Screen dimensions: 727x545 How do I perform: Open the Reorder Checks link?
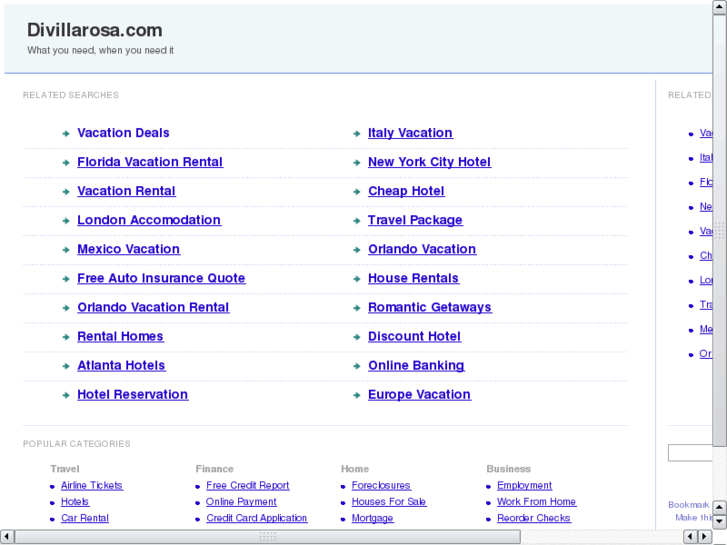point(534,518)
